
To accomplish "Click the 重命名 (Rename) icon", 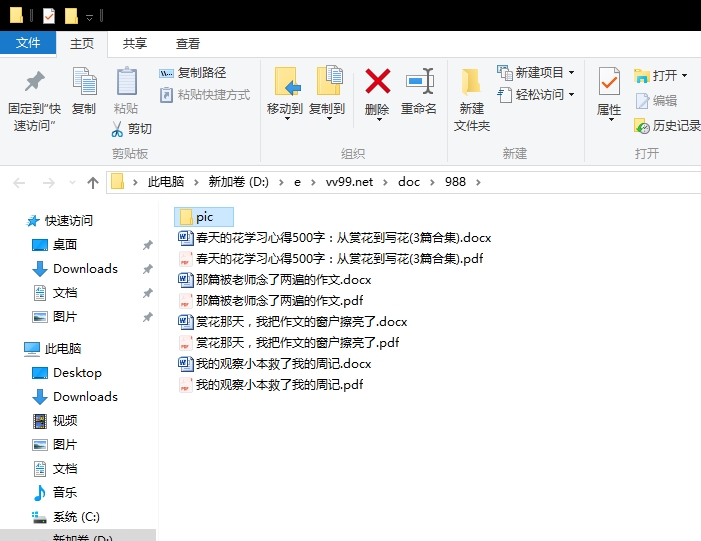I will point(419,81).
